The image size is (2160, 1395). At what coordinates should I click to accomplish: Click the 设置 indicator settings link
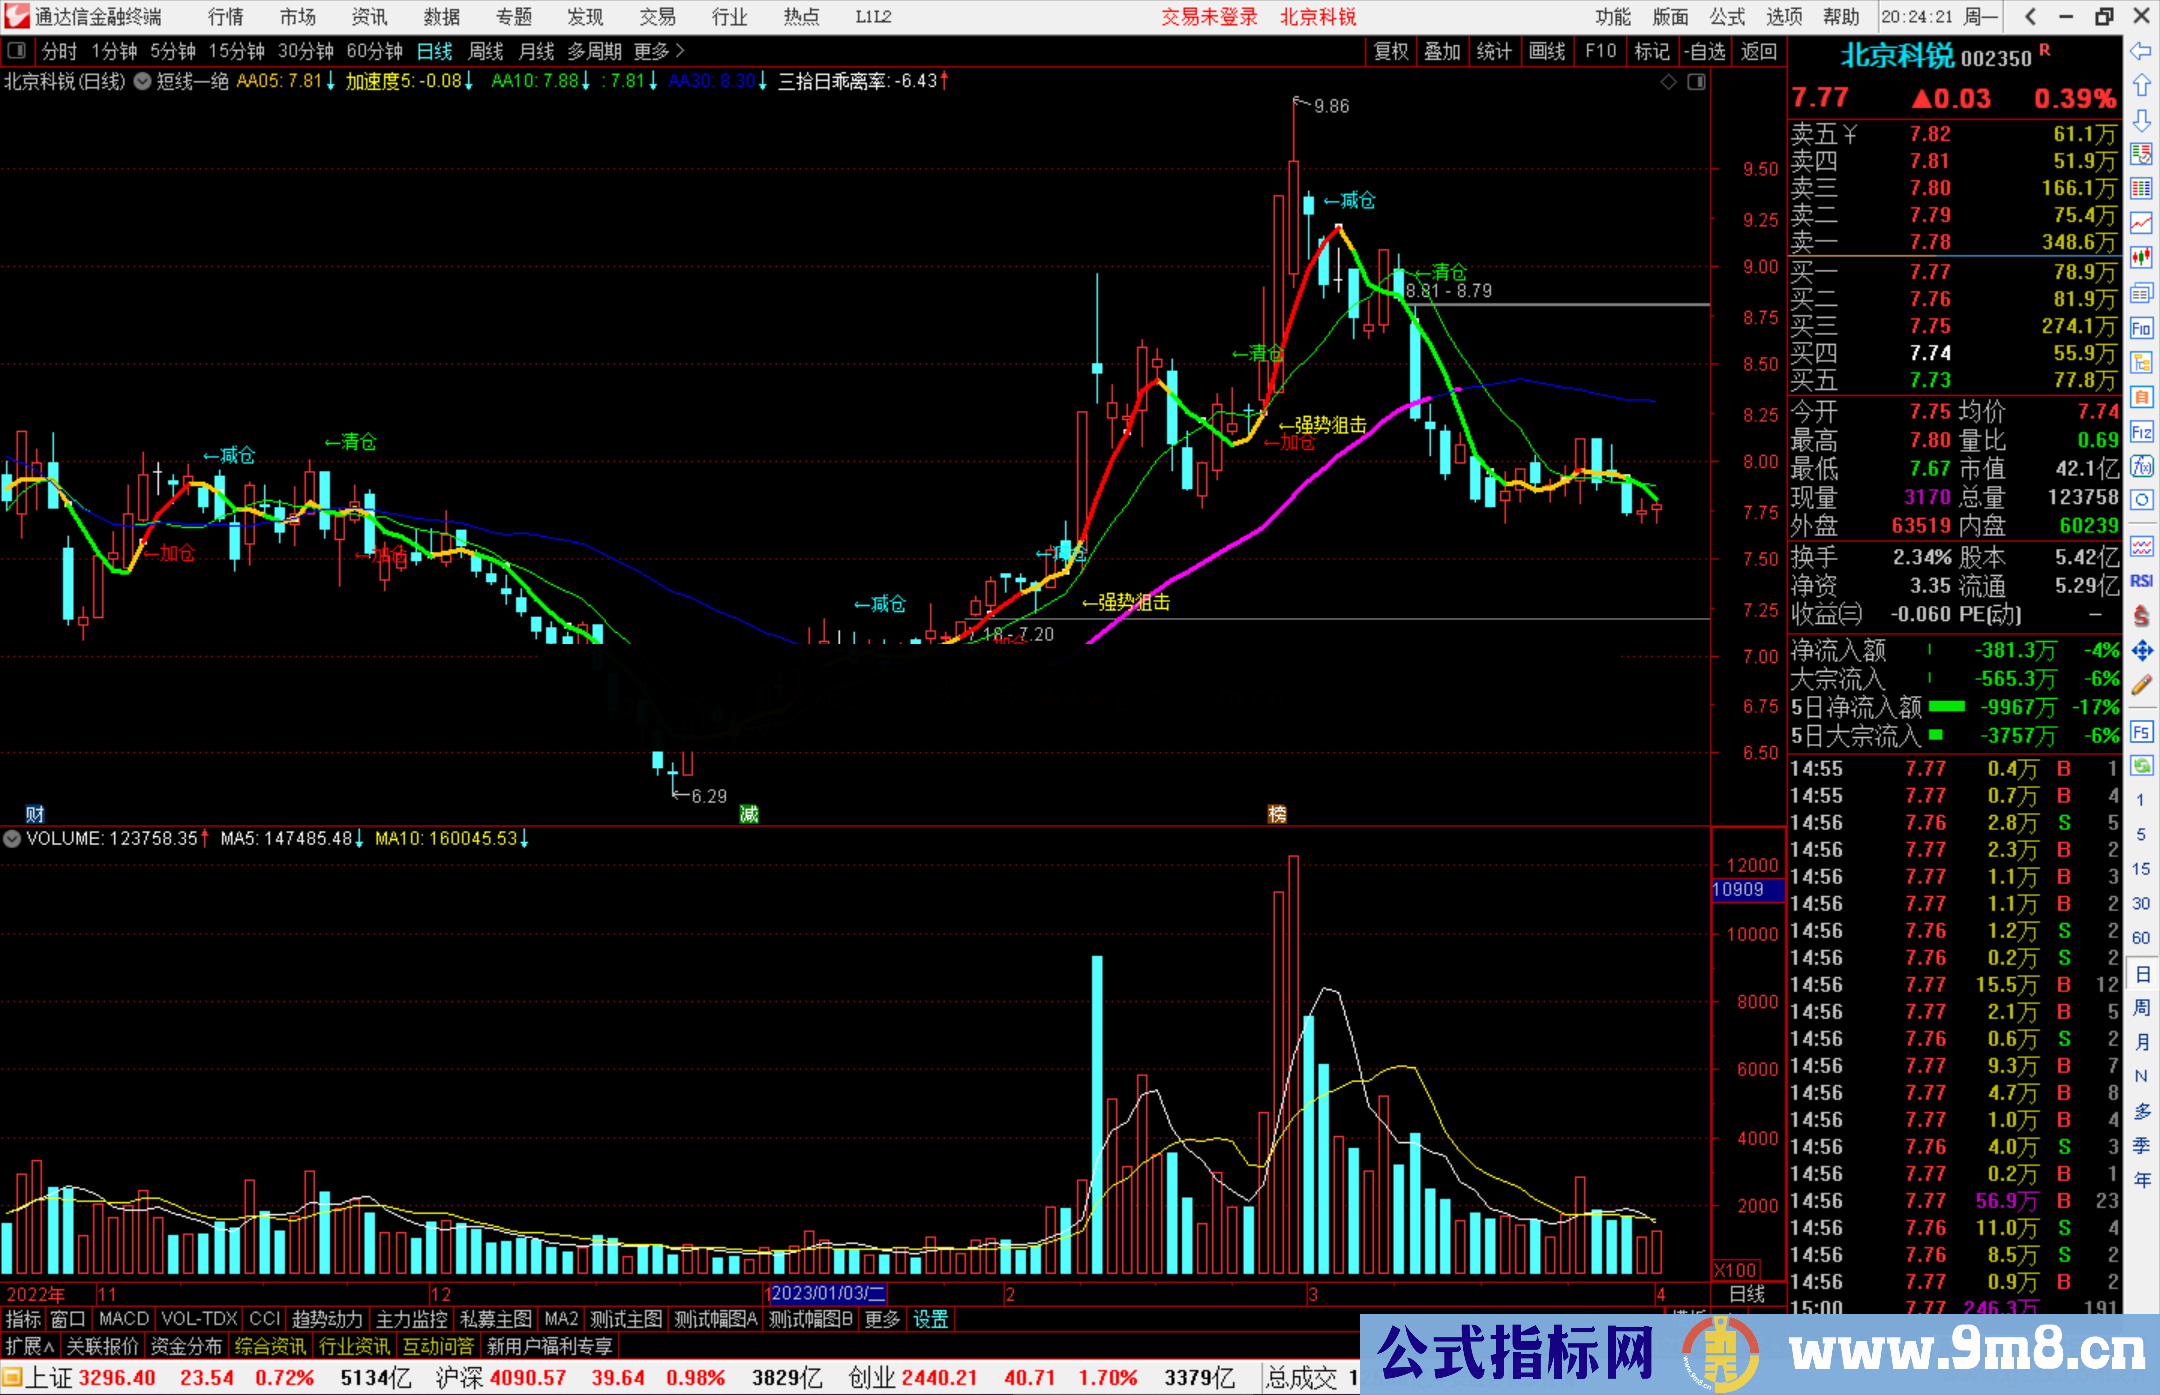[x=930, y=1319]
